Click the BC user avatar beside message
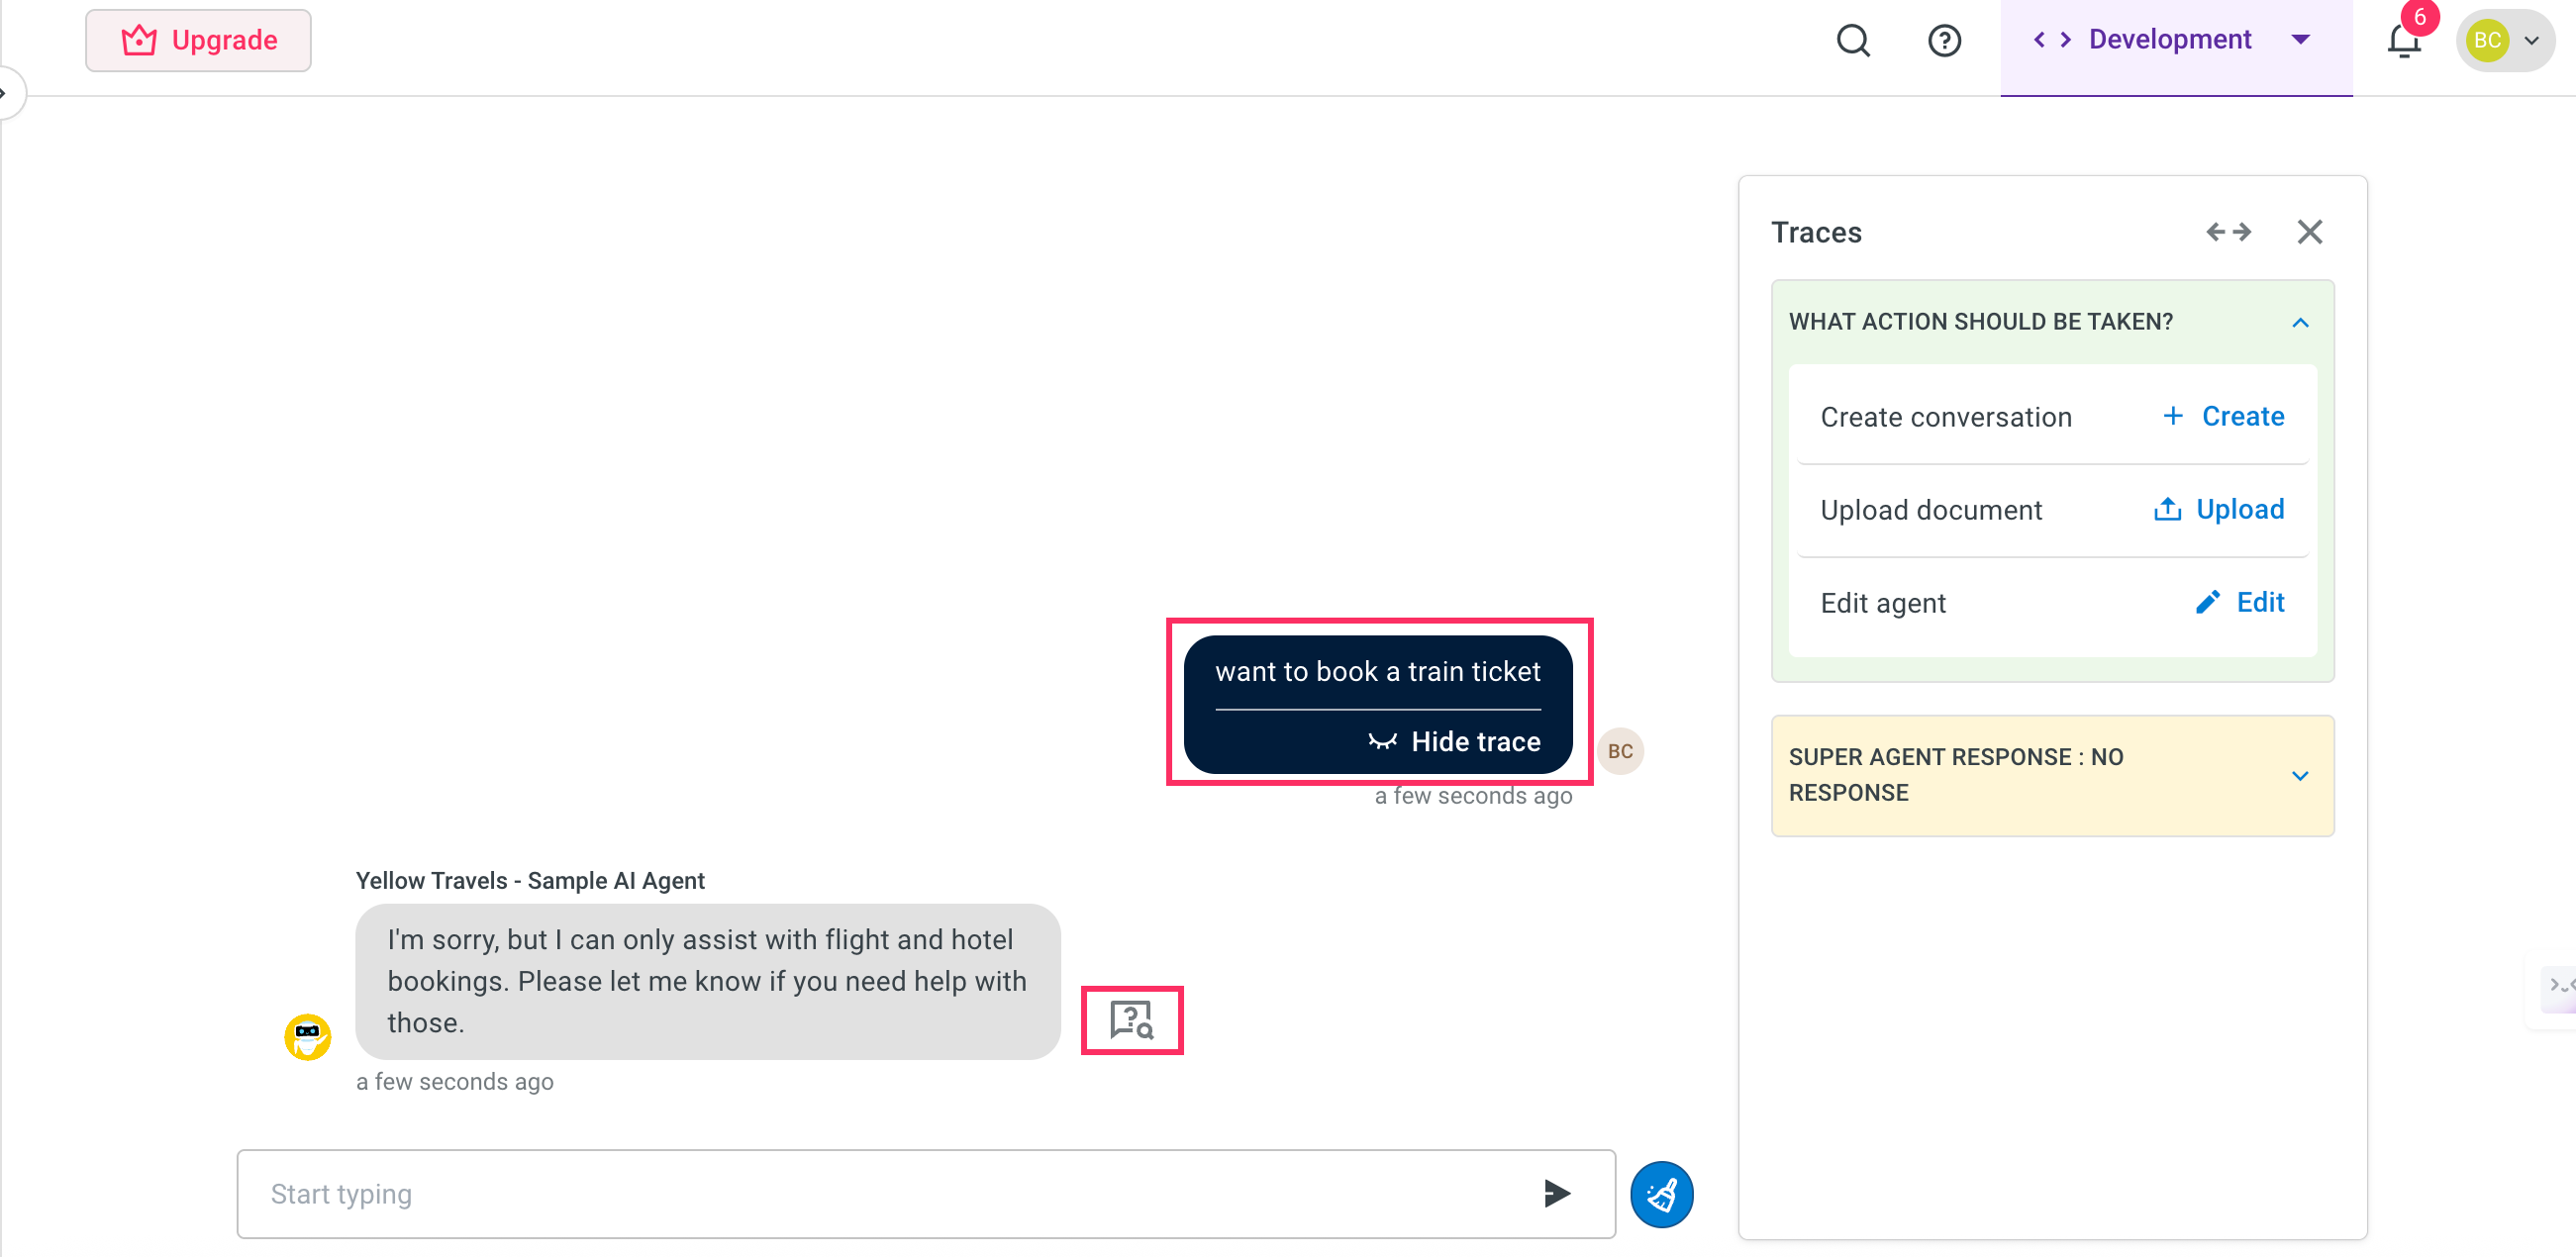This screenshot has width=2576, height=1257. coord(1620,751)
